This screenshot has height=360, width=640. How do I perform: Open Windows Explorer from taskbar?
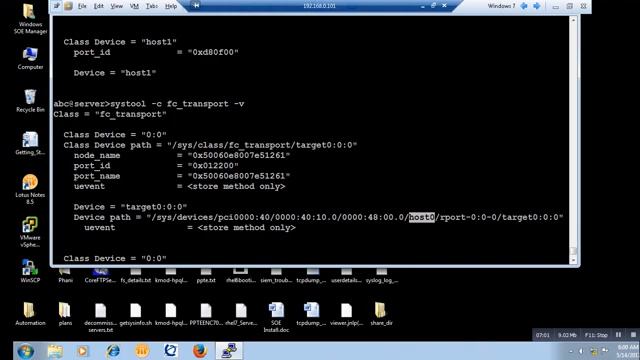pos(55,351)
